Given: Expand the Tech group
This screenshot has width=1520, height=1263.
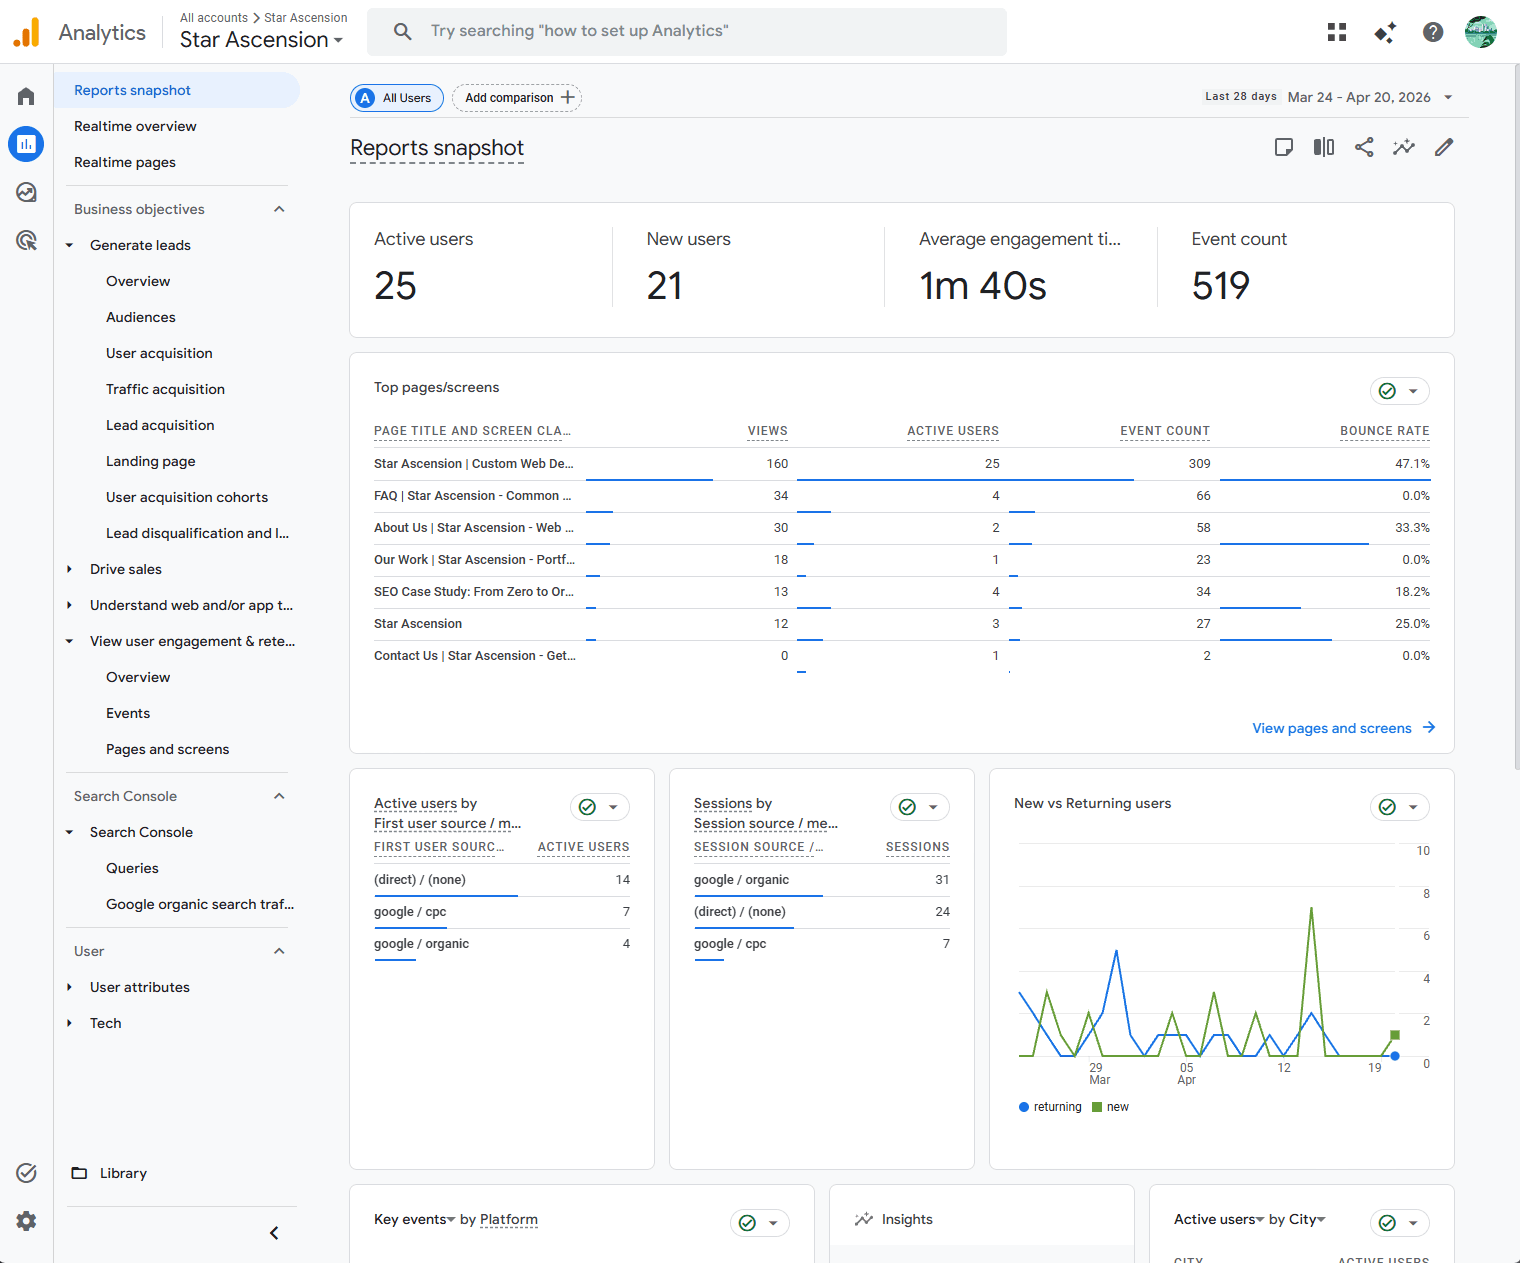Looking at the screenshot, I should pos(69,1023).
